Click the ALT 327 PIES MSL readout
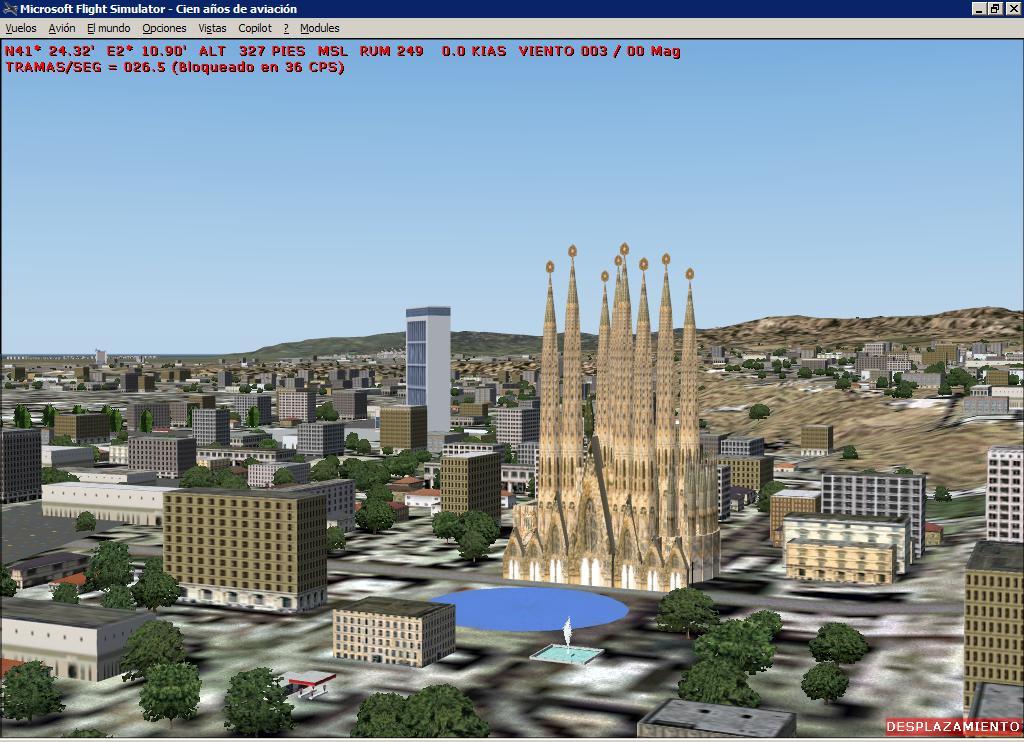 (x=273, y=51)
